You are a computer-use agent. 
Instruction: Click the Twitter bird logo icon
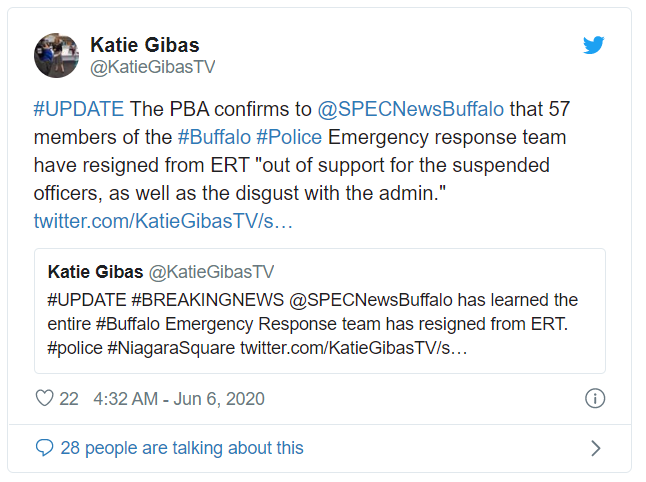(594, 45)
